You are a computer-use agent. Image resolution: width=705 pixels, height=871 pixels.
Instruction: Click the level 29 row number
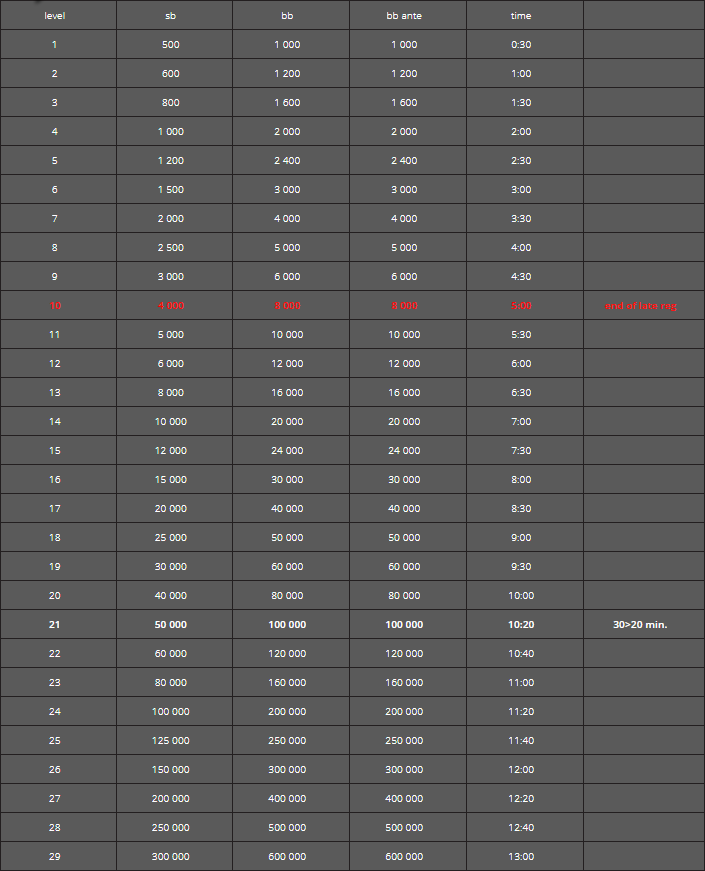pyautogui.click(x=54, y=857)
